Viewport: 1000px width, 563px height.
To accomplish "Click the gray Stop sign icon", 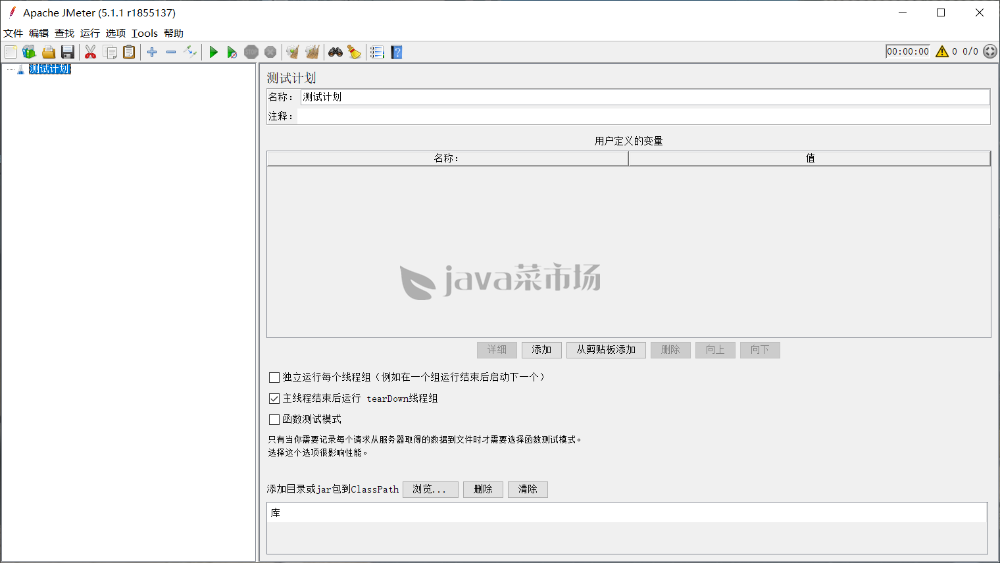I will [251, 52].
